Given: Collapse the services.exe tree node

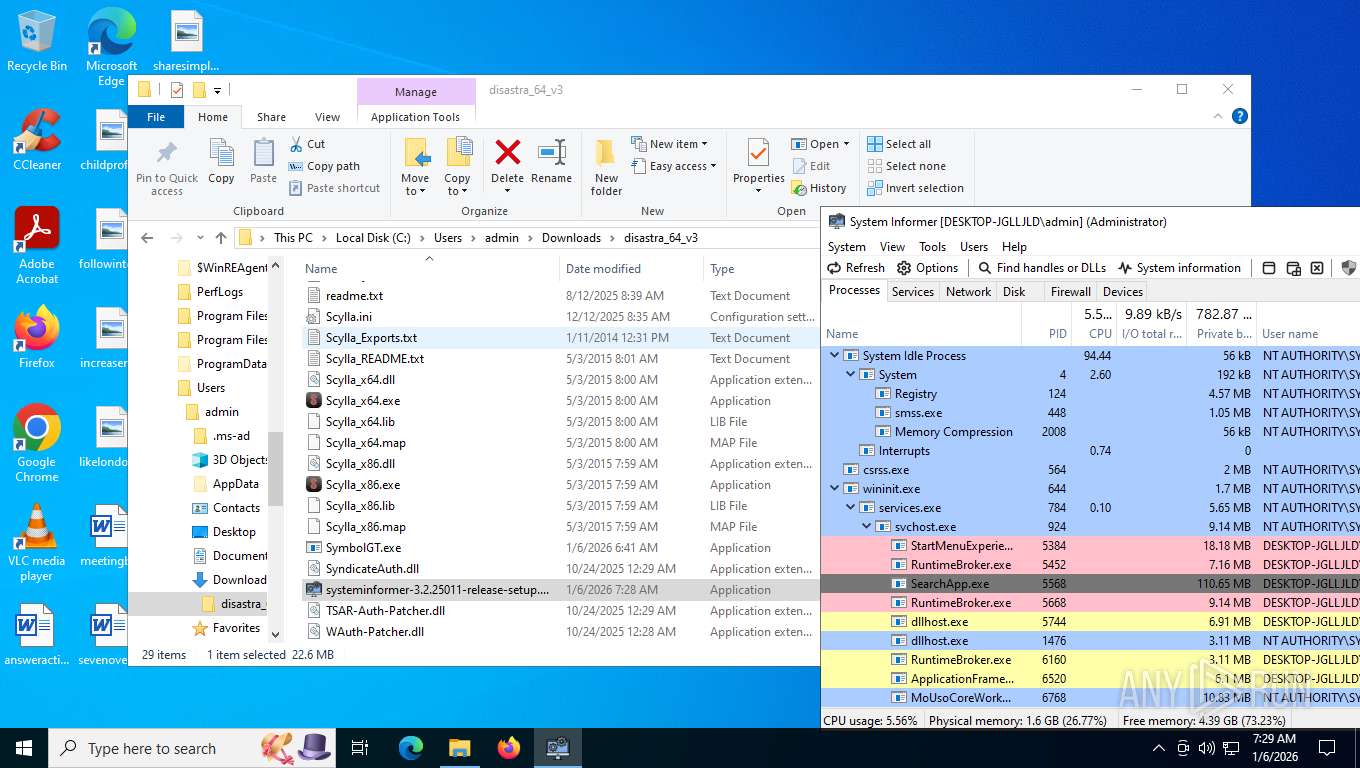Looking at the screenshot, I should [x=851, y=508].
